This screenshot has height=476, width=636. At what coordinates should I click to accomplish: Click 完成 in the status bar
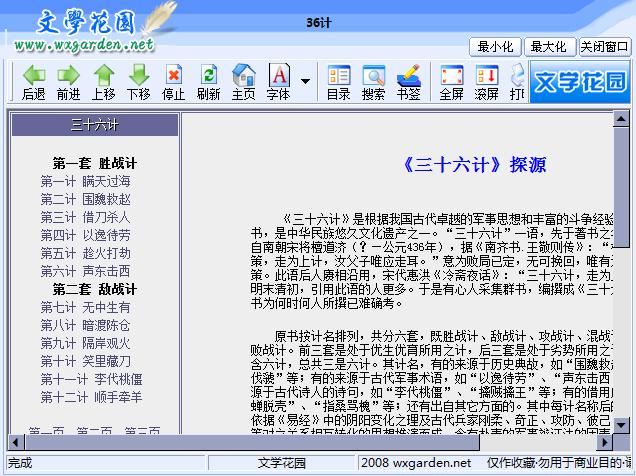(x=20, y=463)
